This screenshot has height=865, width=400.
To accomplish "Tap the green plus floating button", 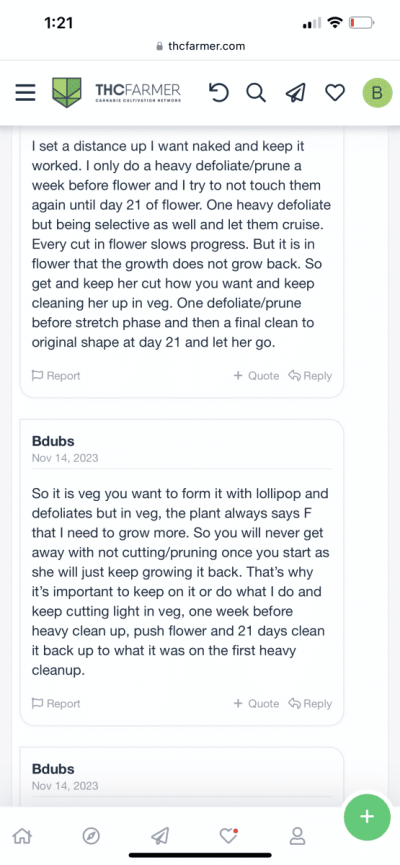I will point(367,816).
